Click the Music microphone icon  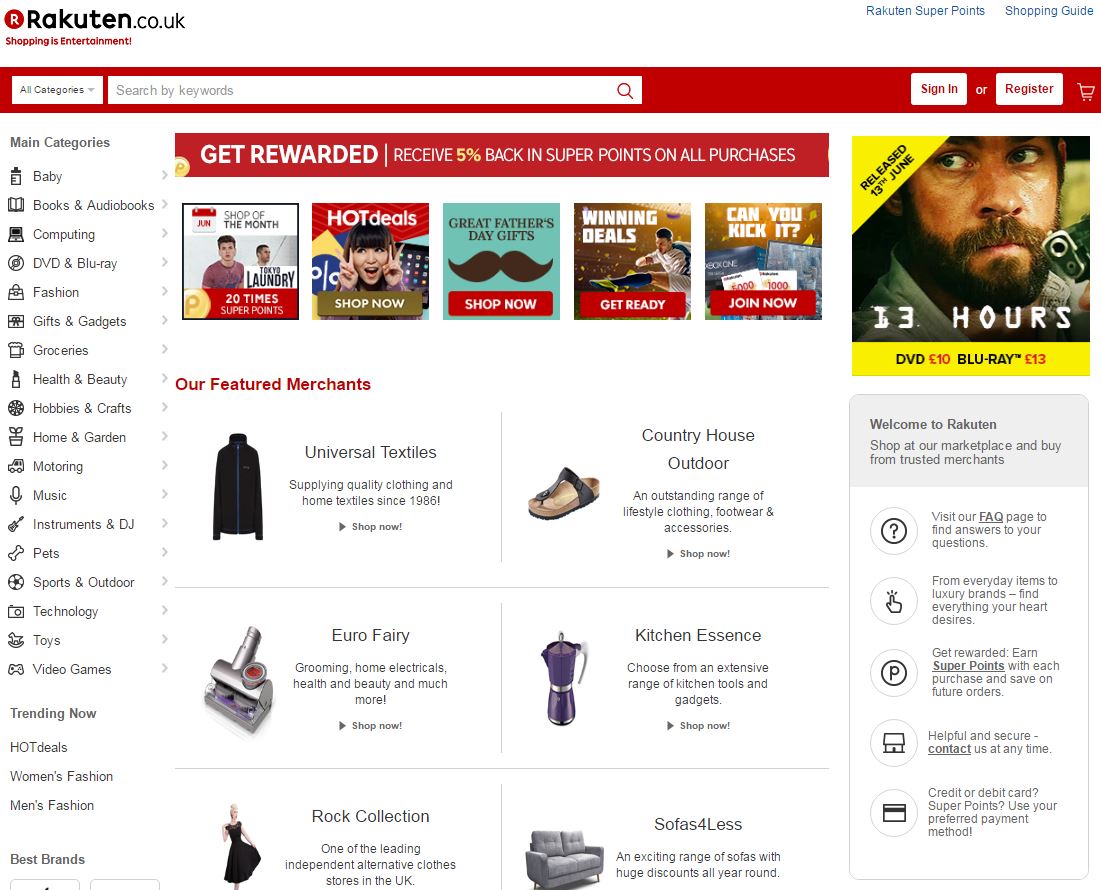coord(15,496)
